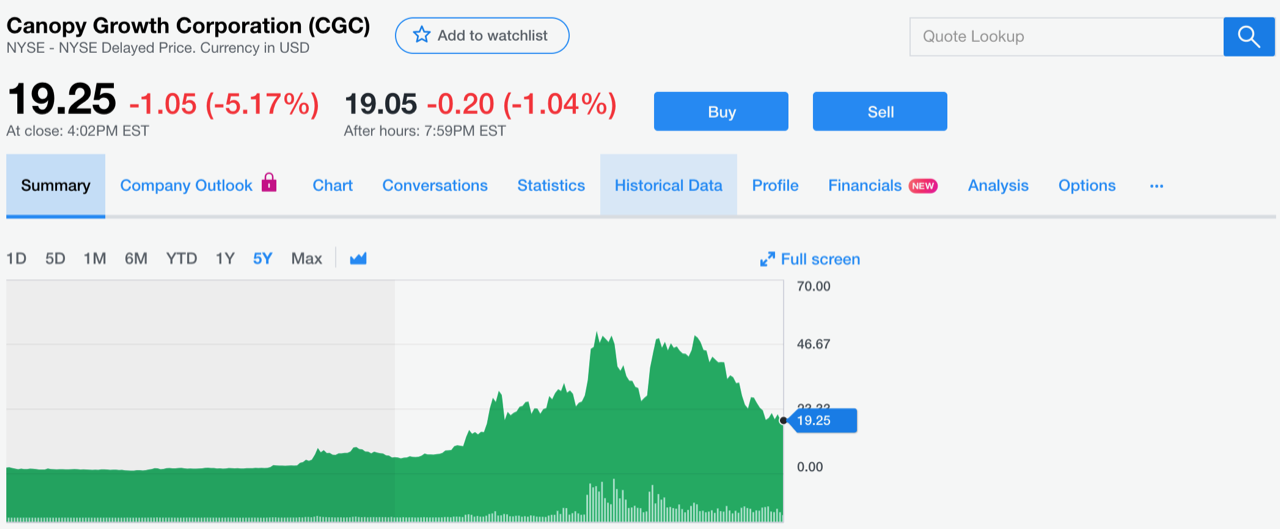Viewport: 1280px width, 529px height.
Task: Click "At close: 4:02PM EST" text
Action: click(x=77, y=130)
